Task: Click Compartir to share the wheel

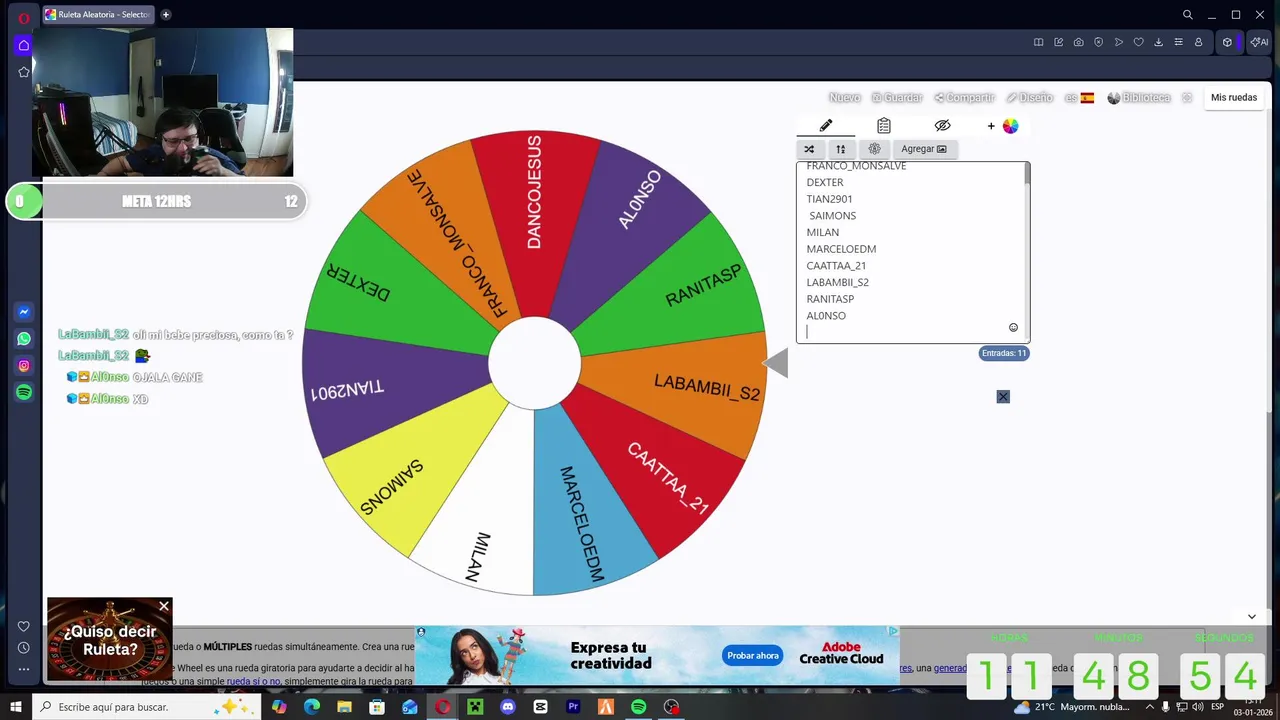Action: coord(965,98)
